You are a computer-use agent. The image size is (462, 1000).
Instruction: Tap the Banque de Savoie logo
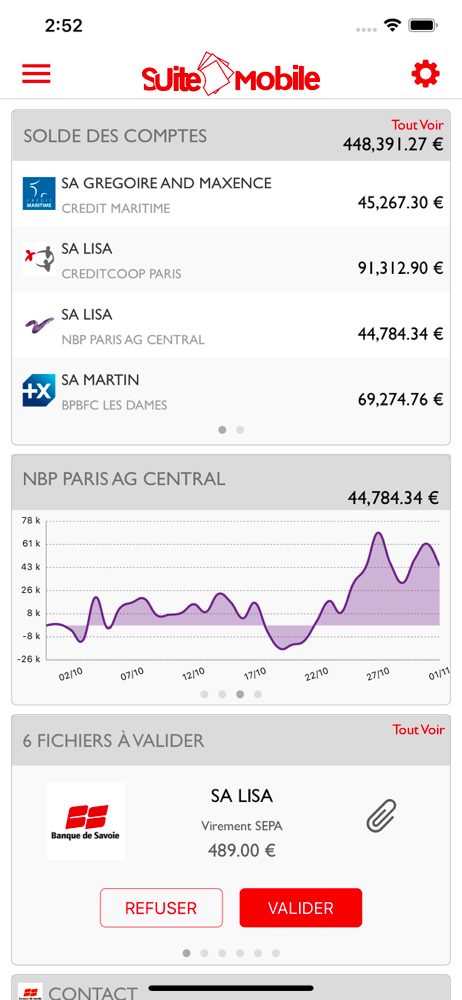pyautogui.click(x=86, y=821)
